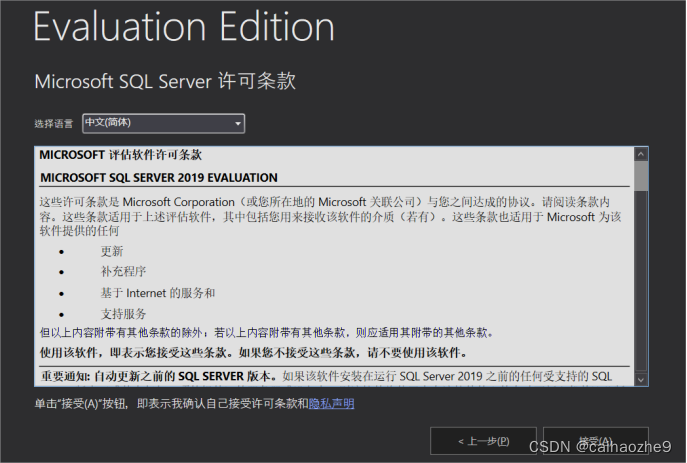
Task: Click the 补充程序 bullet item
Action: point(124,272)
